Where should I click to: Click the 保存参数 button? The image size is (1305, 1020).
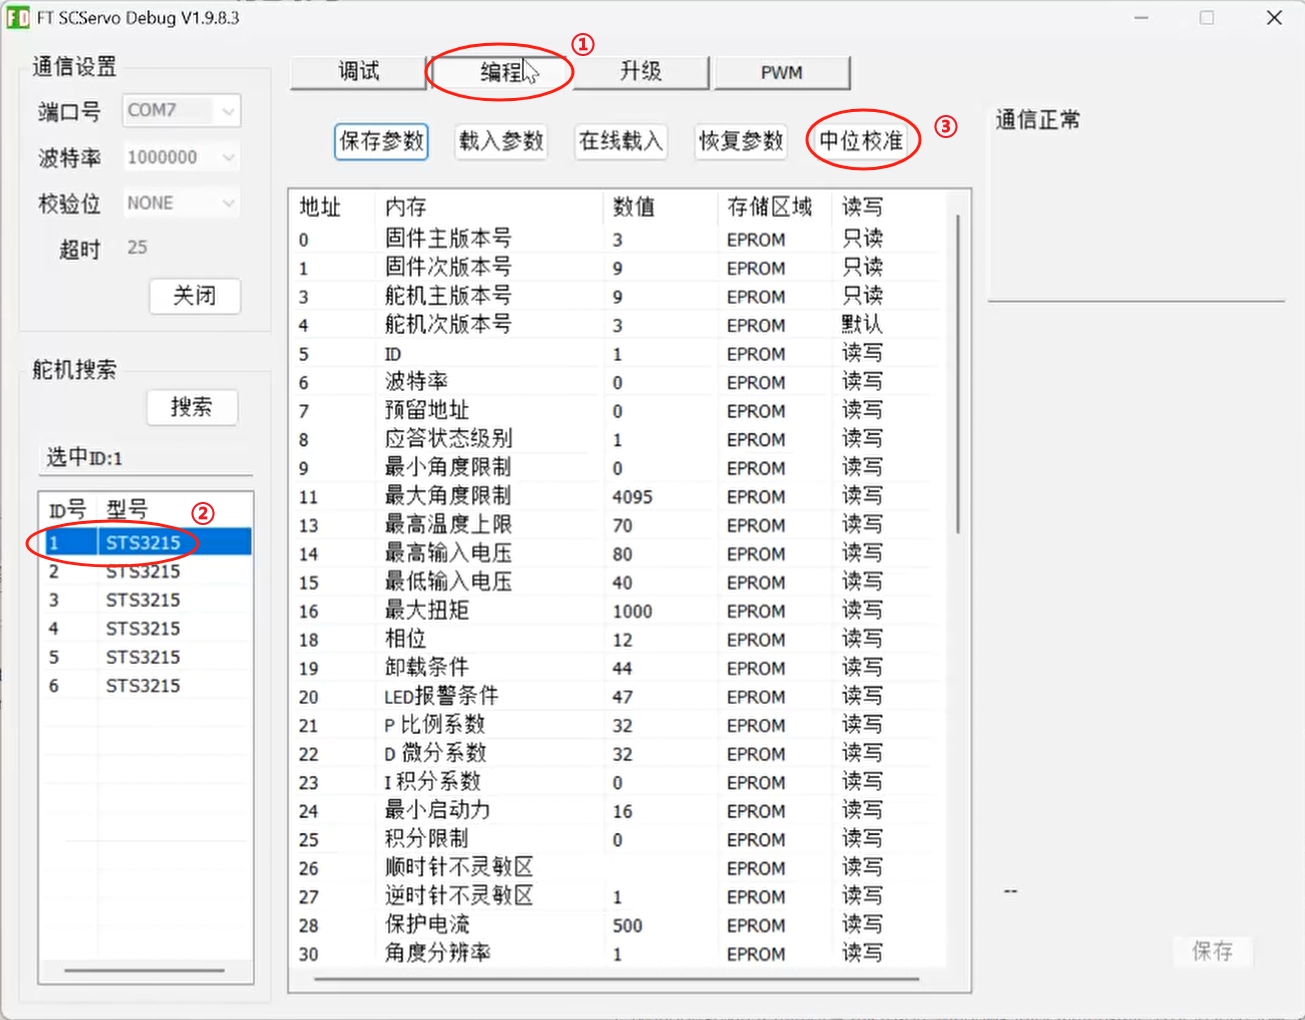(x=381, y=141)
